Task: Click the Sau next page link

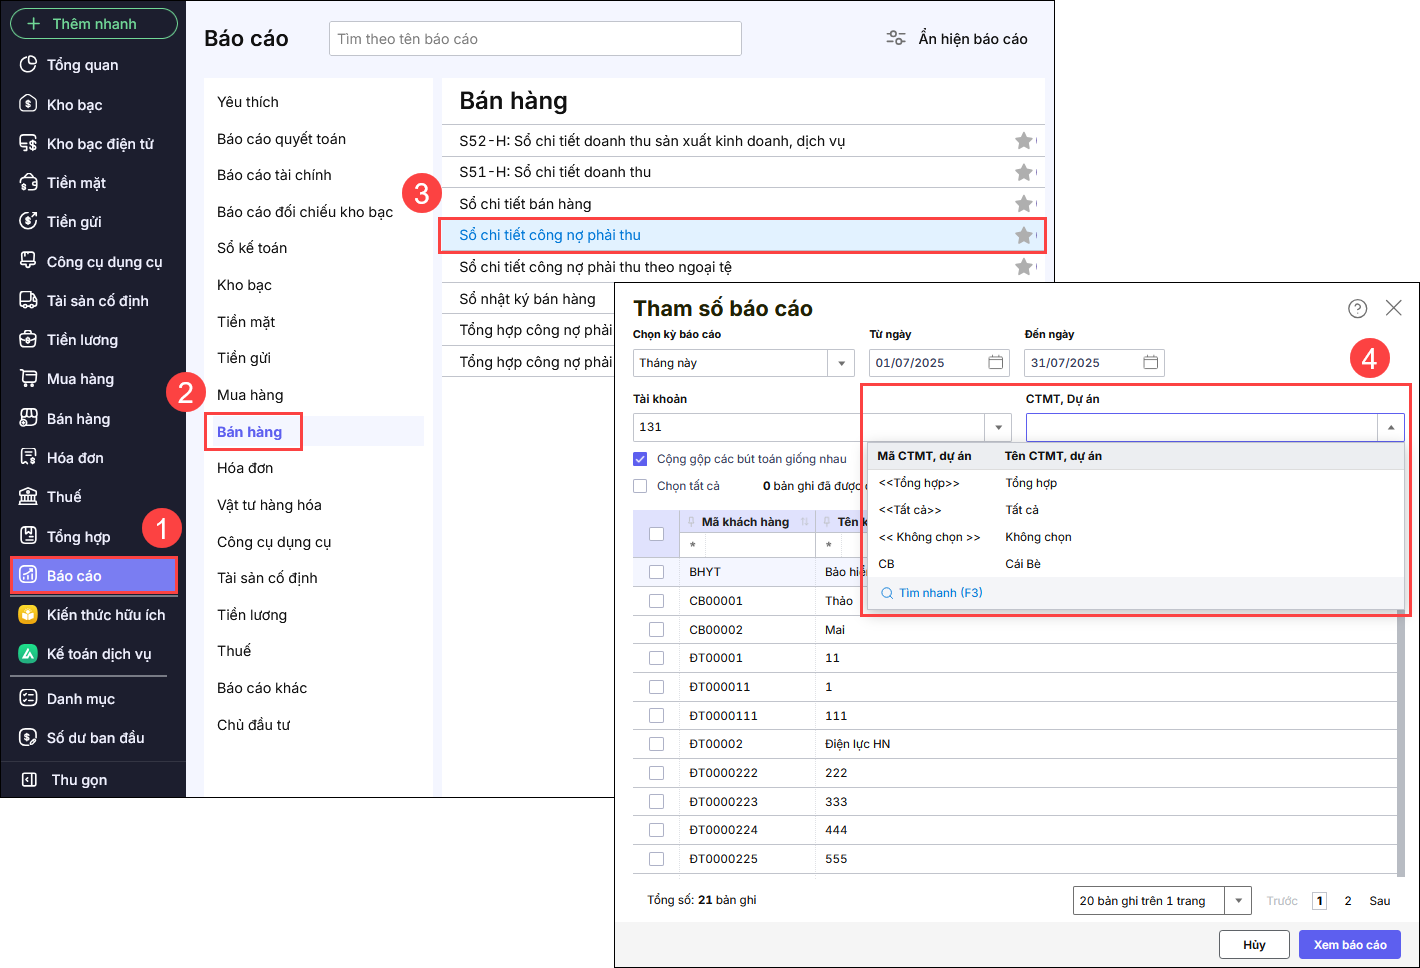Action: click(1380, 901)
